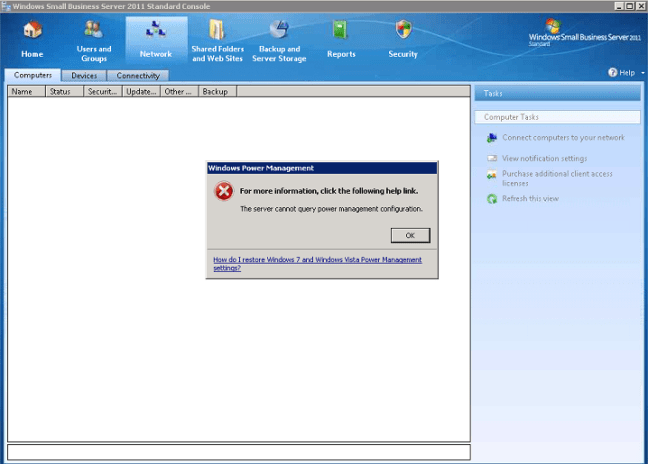Viewport: 648px width, 464px height.
Task: Click the red error icon in dialog
Action: (224, 191)
